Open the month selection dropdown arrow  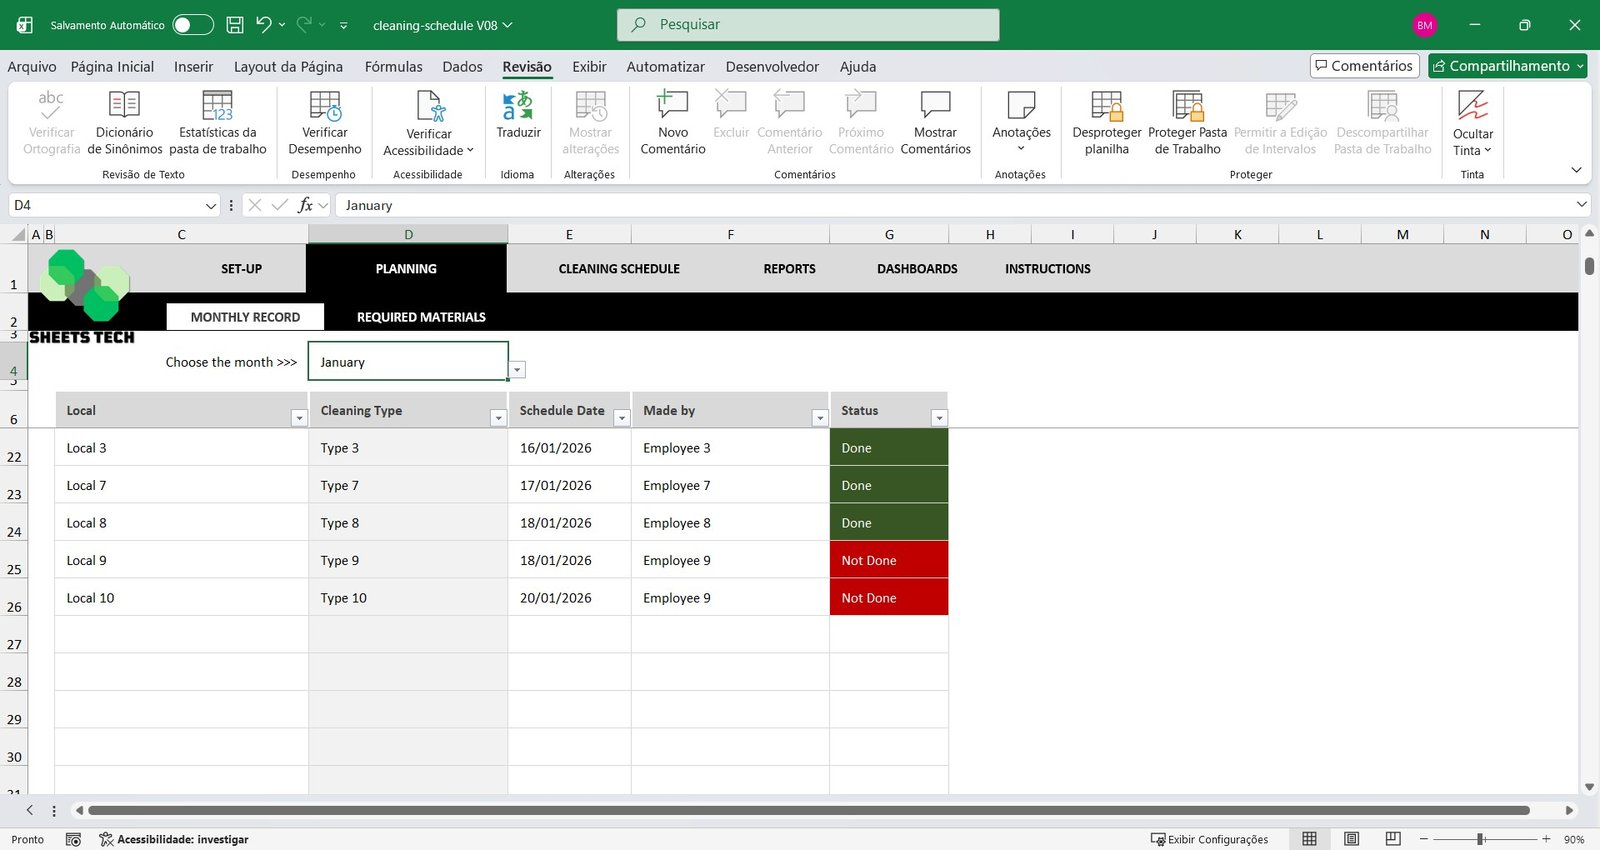[x=517, y=370]
